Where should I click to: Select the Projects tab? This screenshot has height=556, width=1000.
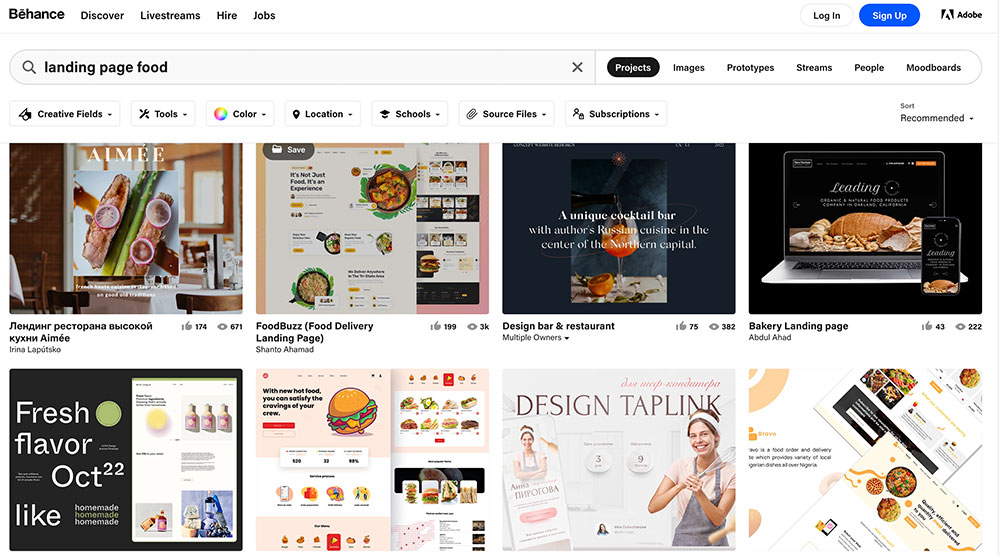(x=633, y=68)
